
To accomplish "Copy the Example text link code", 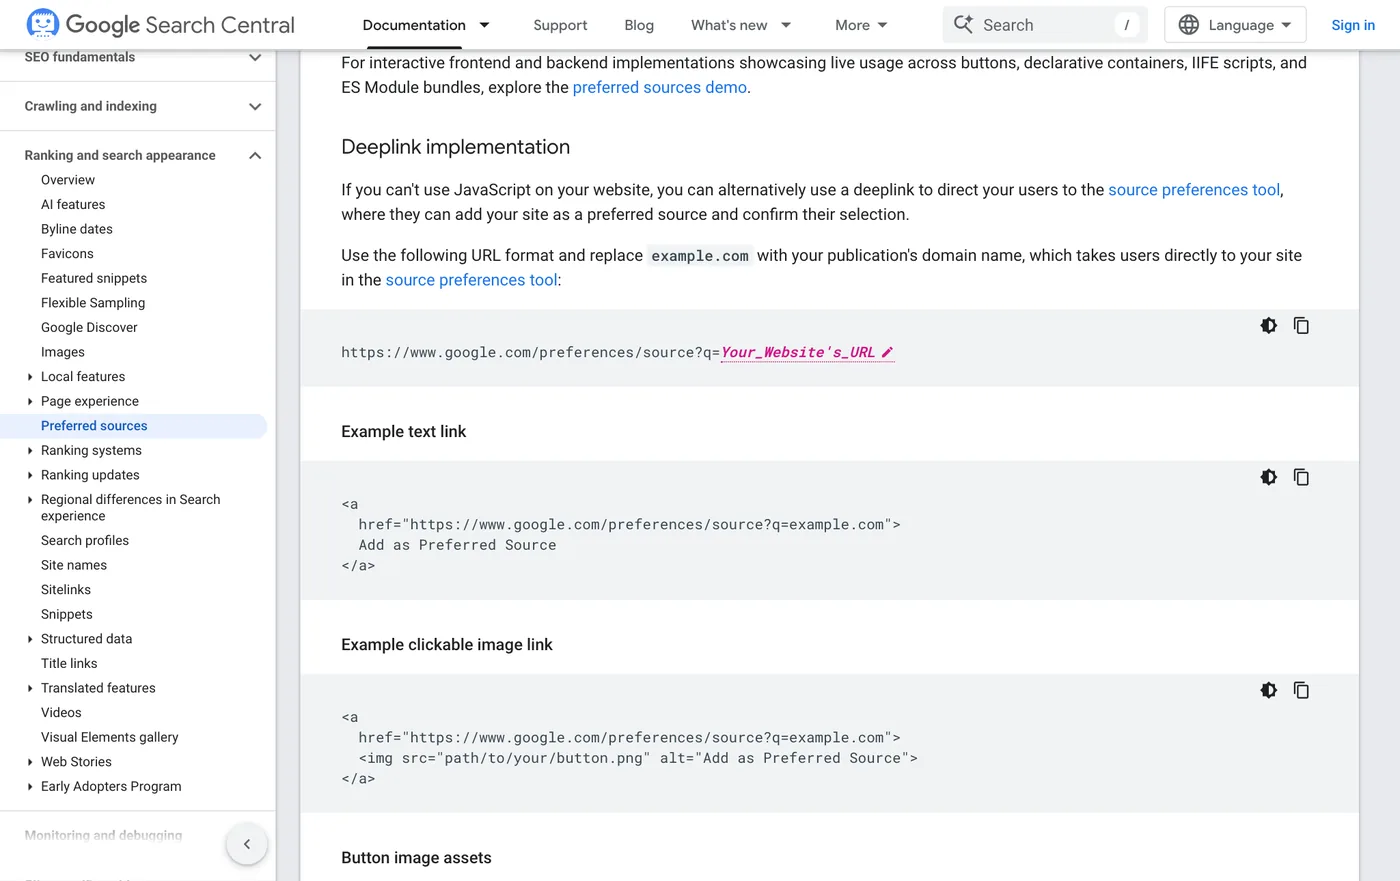I will (x=1301, y=477).
